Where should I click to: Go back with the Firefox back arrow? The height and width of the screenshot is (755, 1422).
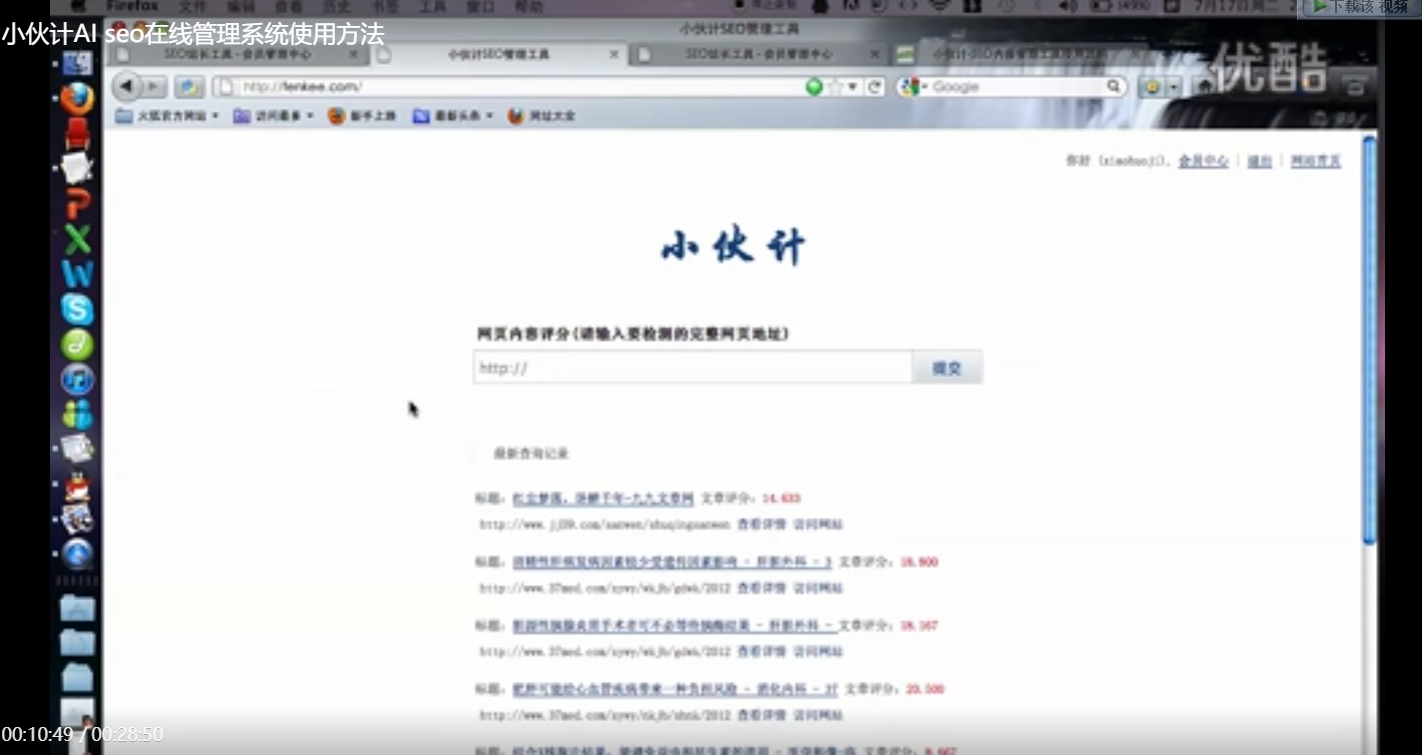[x=126, y=87]
